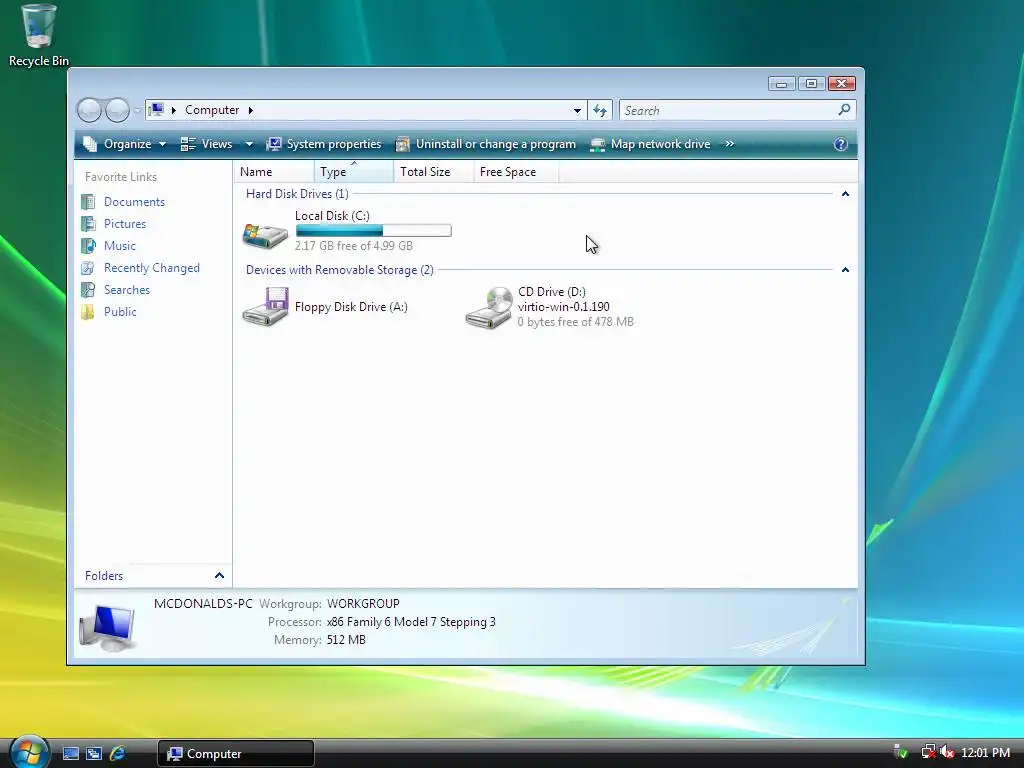Select Local Disk (C:) drive icon
Screen dimensions: 1024x768
click(x=265, y=234)
